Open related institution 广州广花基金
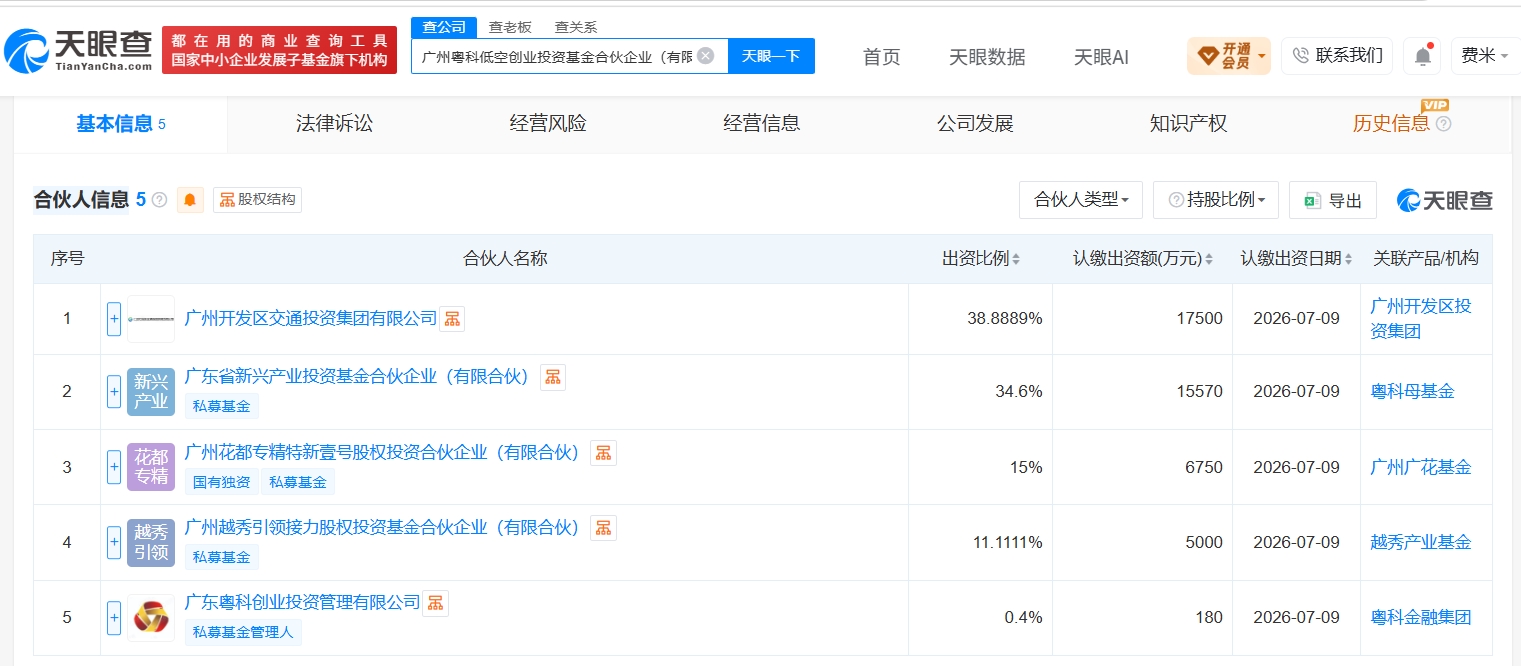 (1420, 467)
